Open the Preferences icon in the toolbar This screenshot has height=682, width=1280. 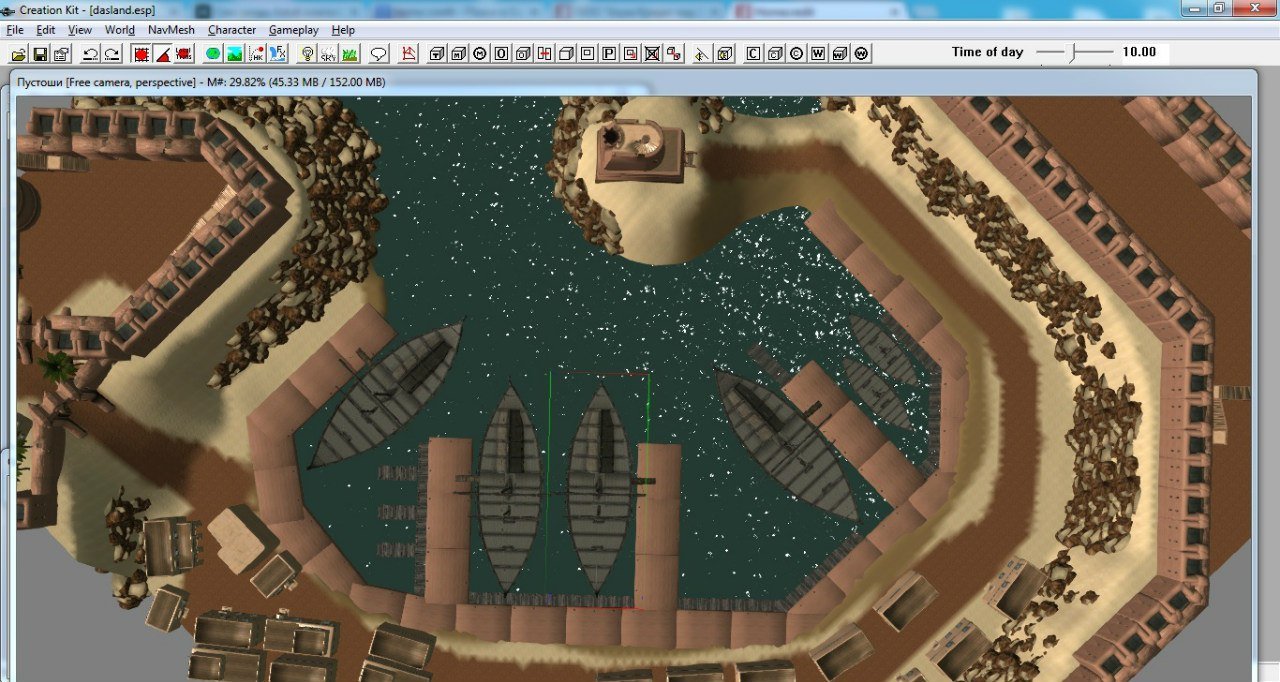pyautogui.click(x=62, y=53)
